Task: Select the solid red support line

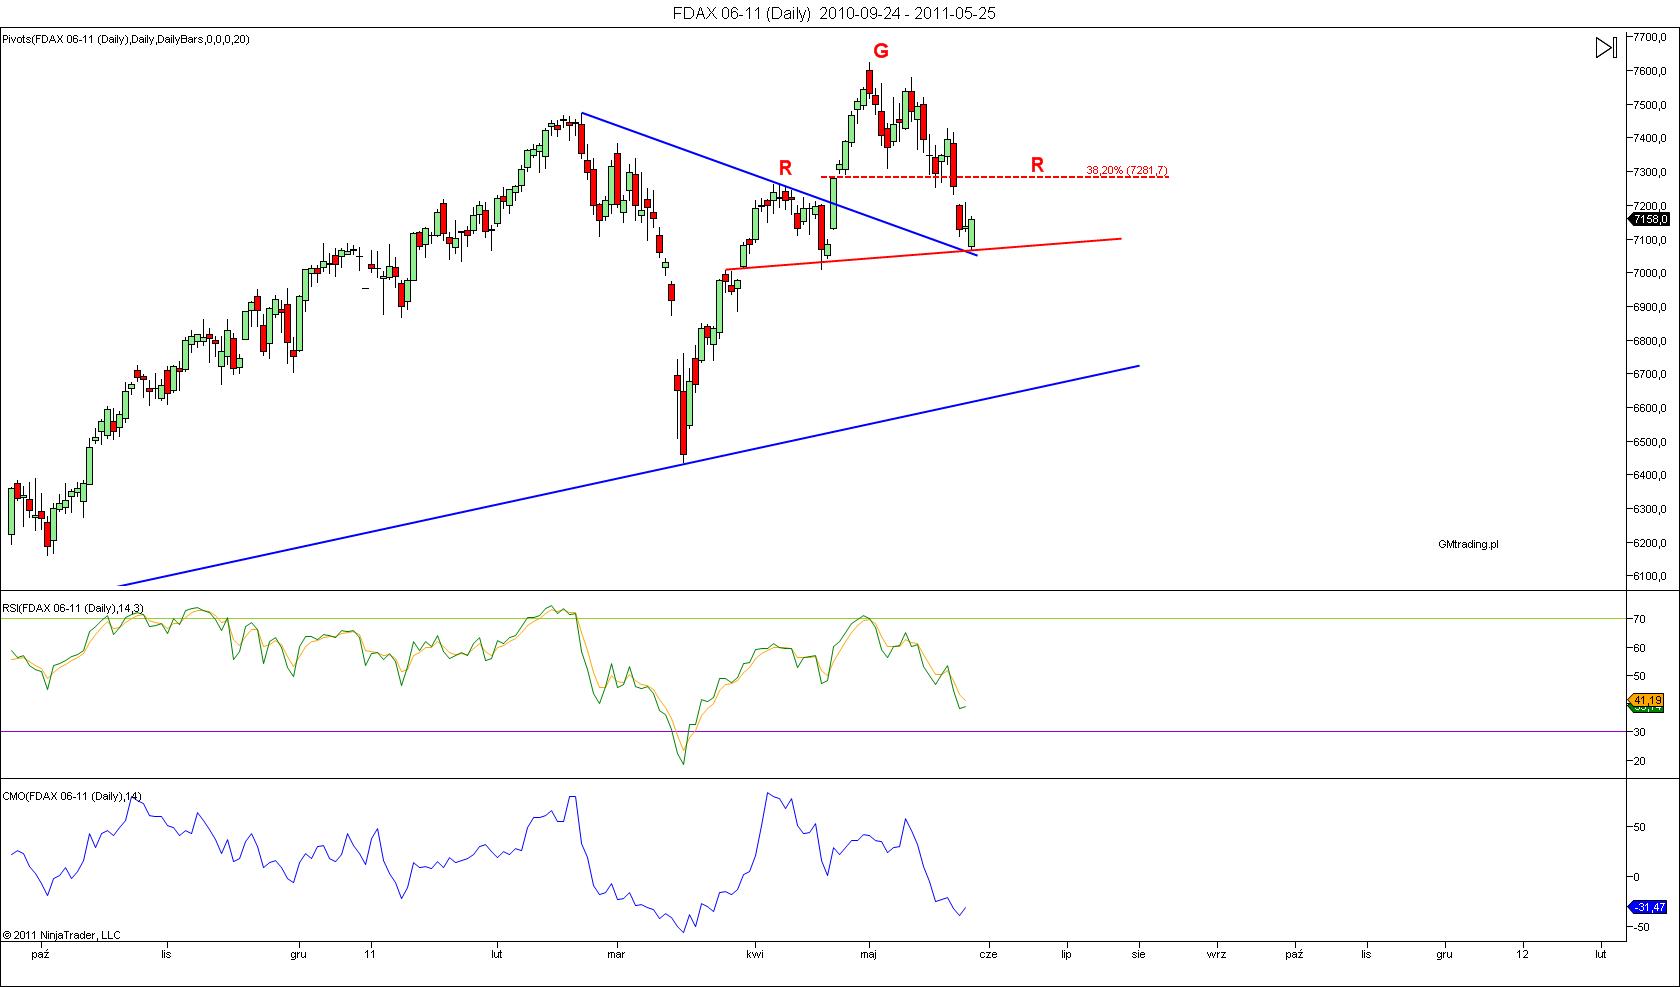Action: coord(924,253)
